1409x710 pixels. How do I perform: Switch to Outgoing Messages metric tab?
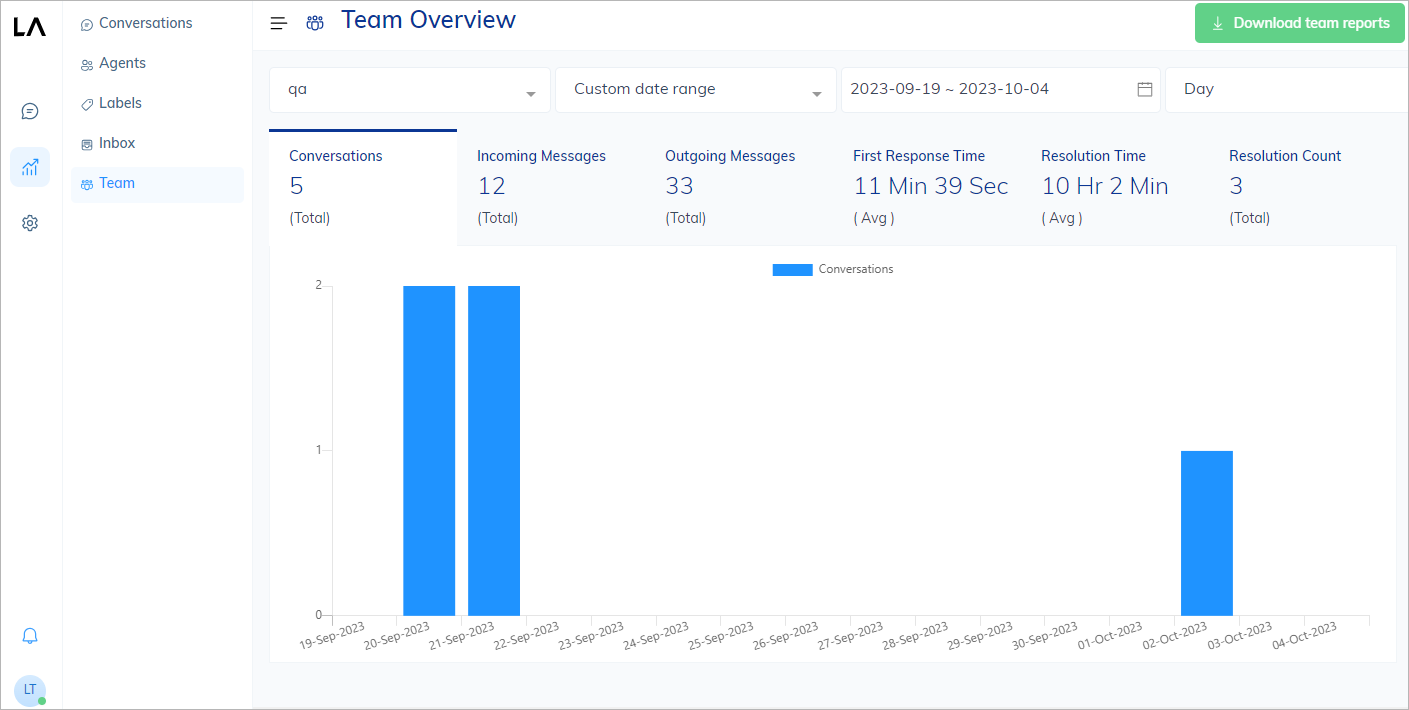pyautogui.click(x=739, y=187)
